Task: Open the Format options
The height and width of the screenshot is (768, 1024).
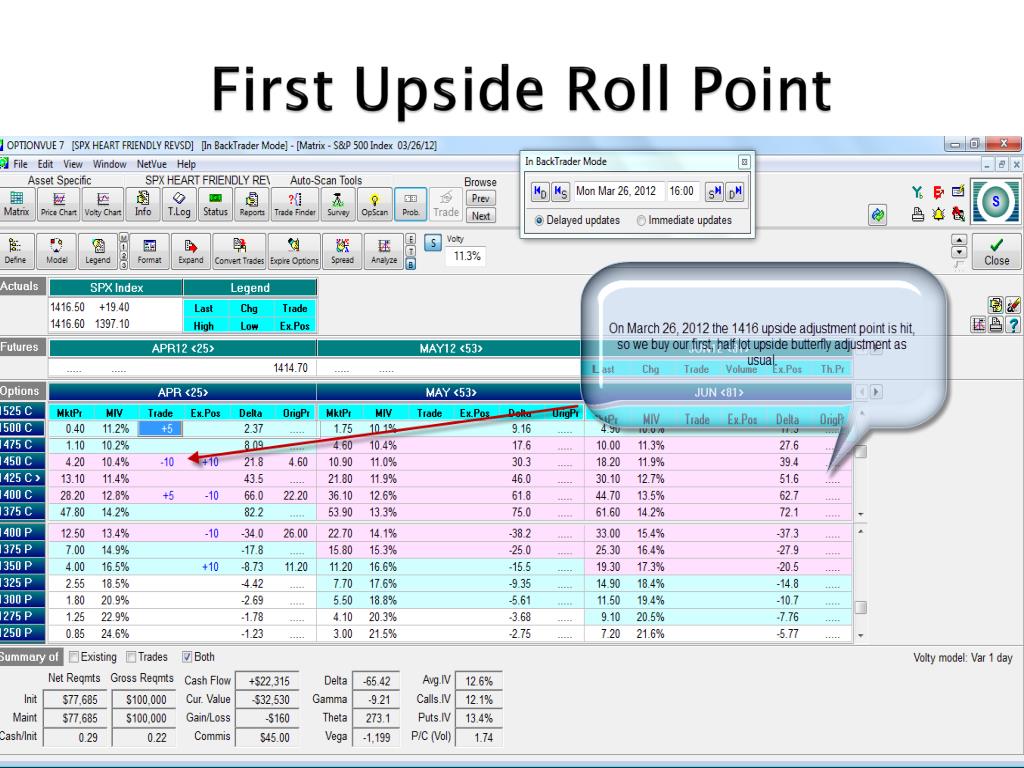Action: click(150, 251)
